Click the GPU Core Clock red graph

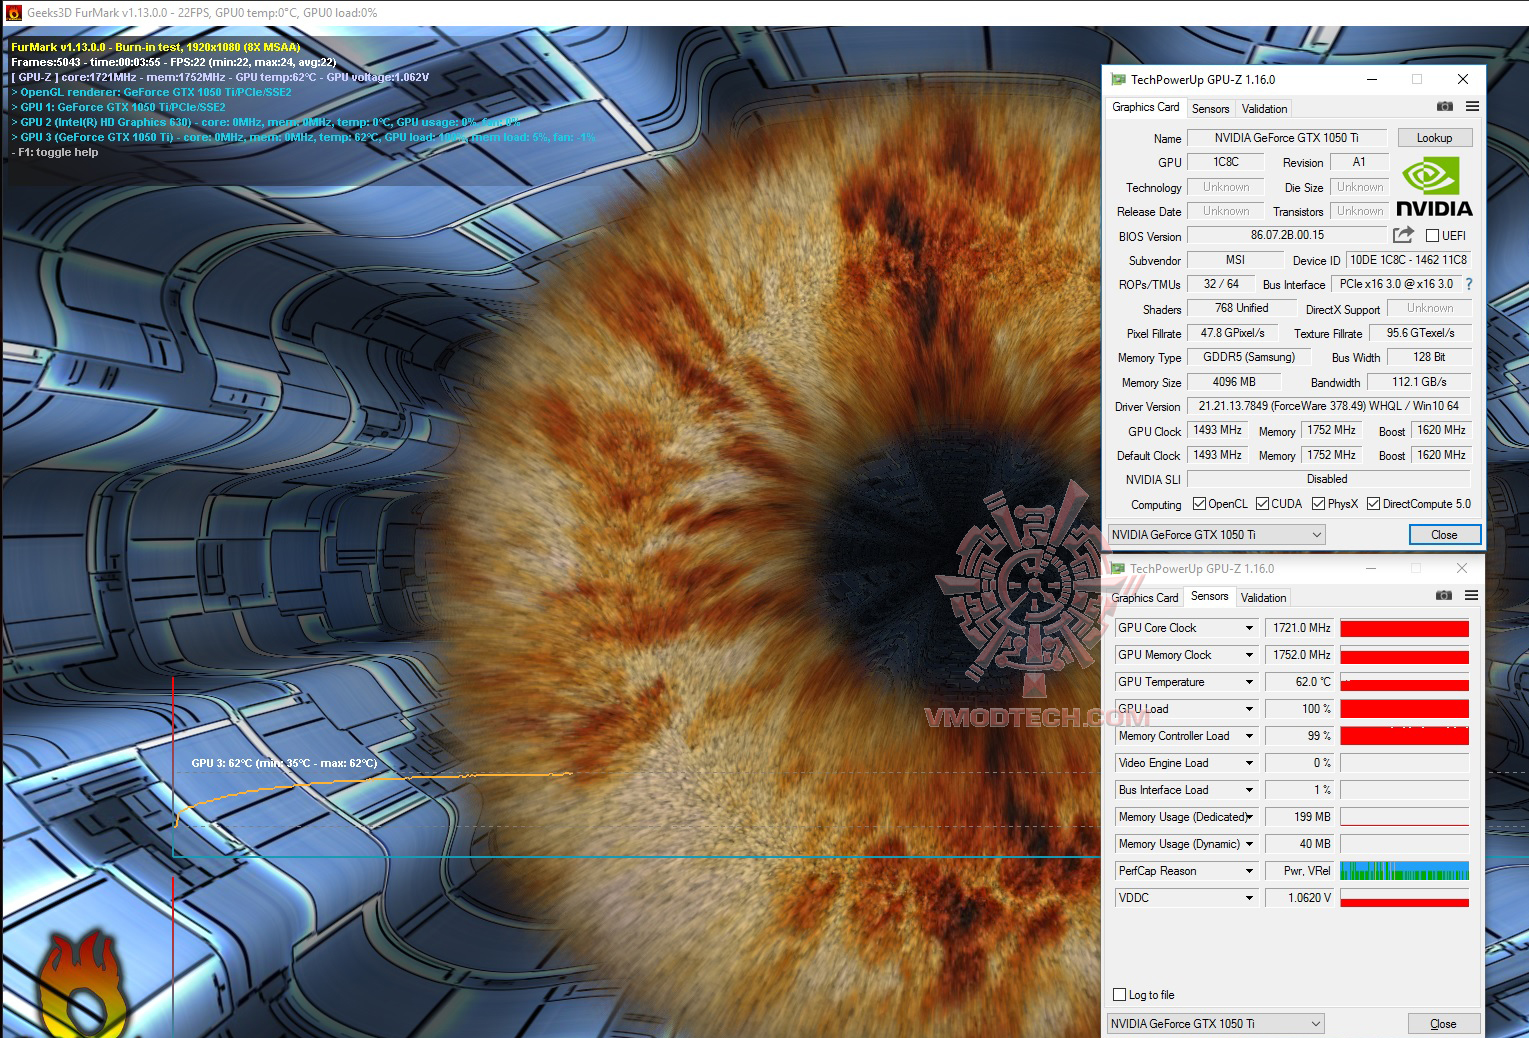(x=1405, y=628)
